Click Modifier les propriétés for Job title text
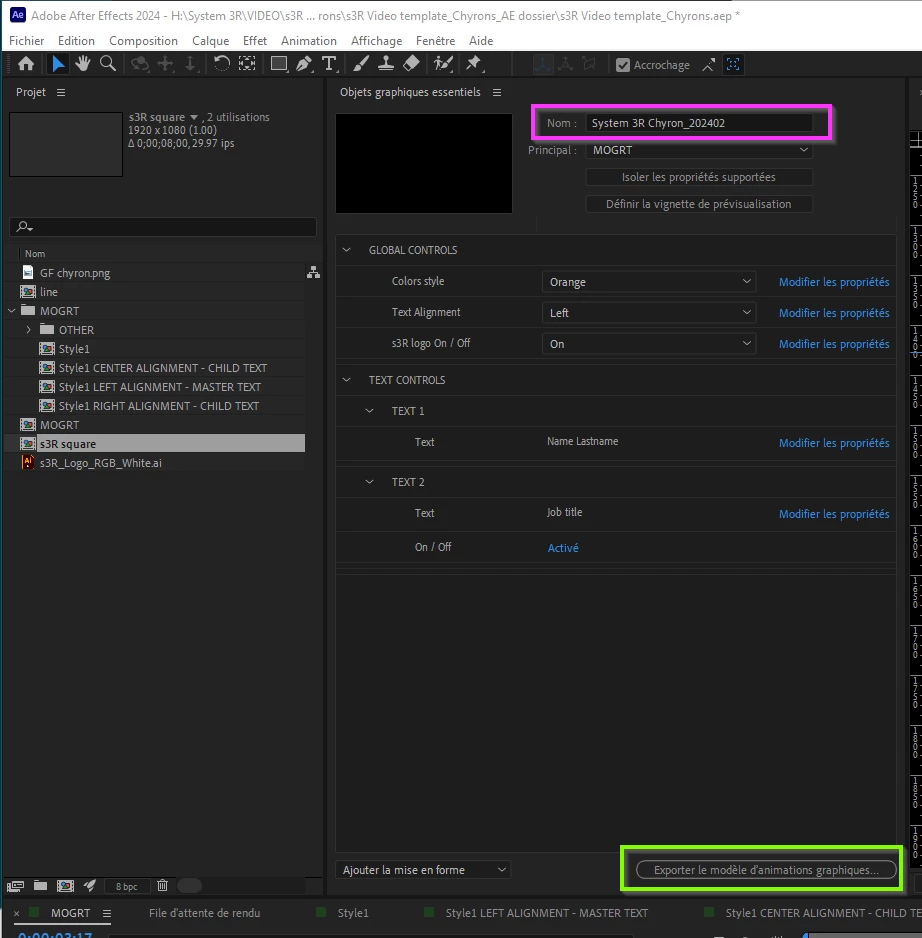The width and height of the screenshot is (922, 938). click(x=833, y=514)
